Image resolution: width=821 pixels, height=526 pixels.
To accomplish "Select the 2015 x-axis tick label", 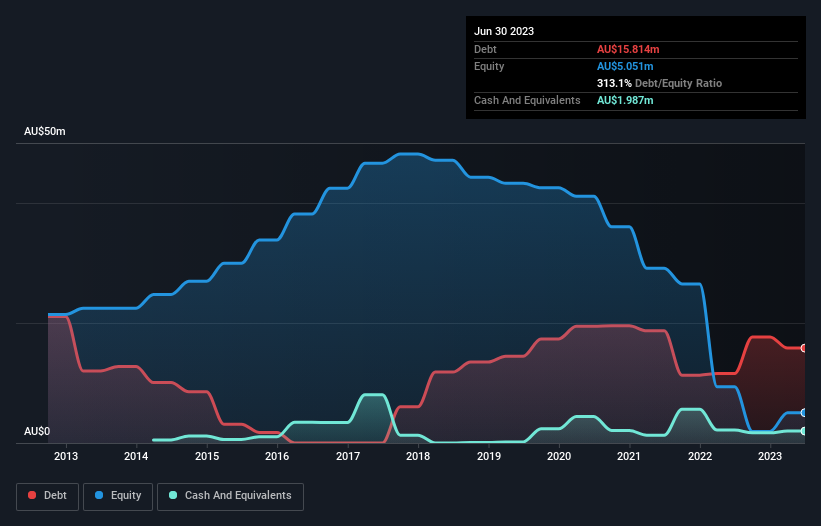I will click(207, 457).
